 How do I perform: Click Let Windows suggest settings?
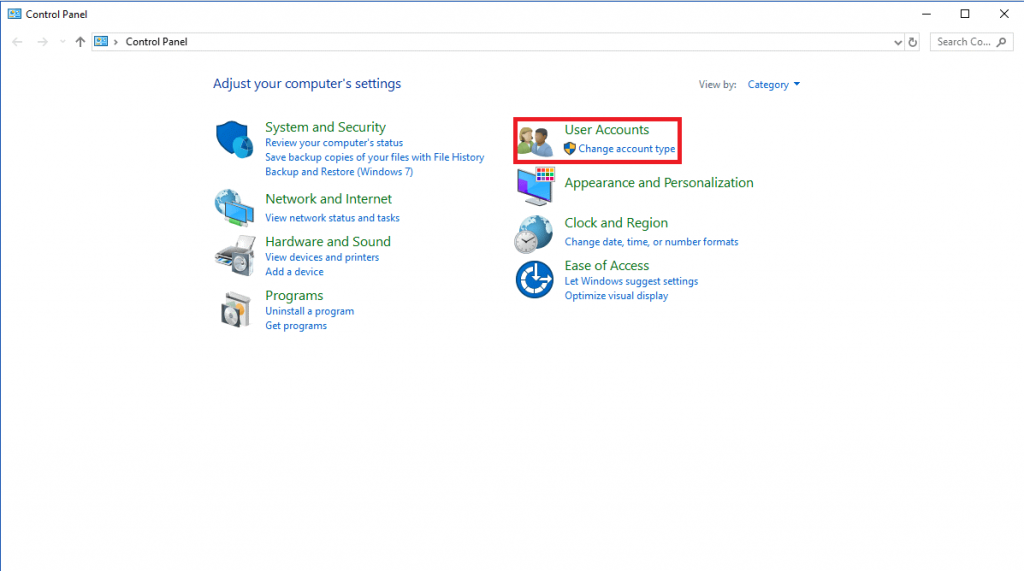click(x=631, y=281)
